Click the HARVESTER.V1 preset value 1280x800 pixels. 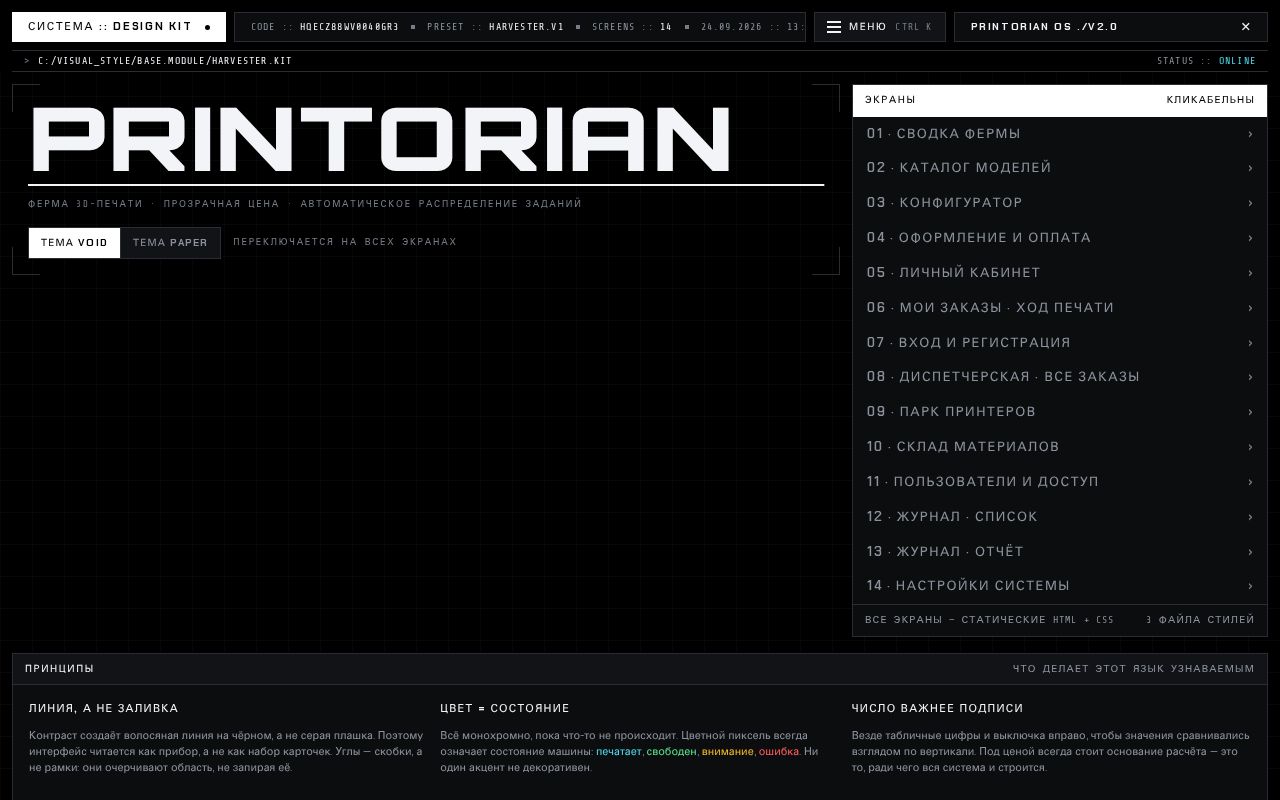click(x=526, y=27)
